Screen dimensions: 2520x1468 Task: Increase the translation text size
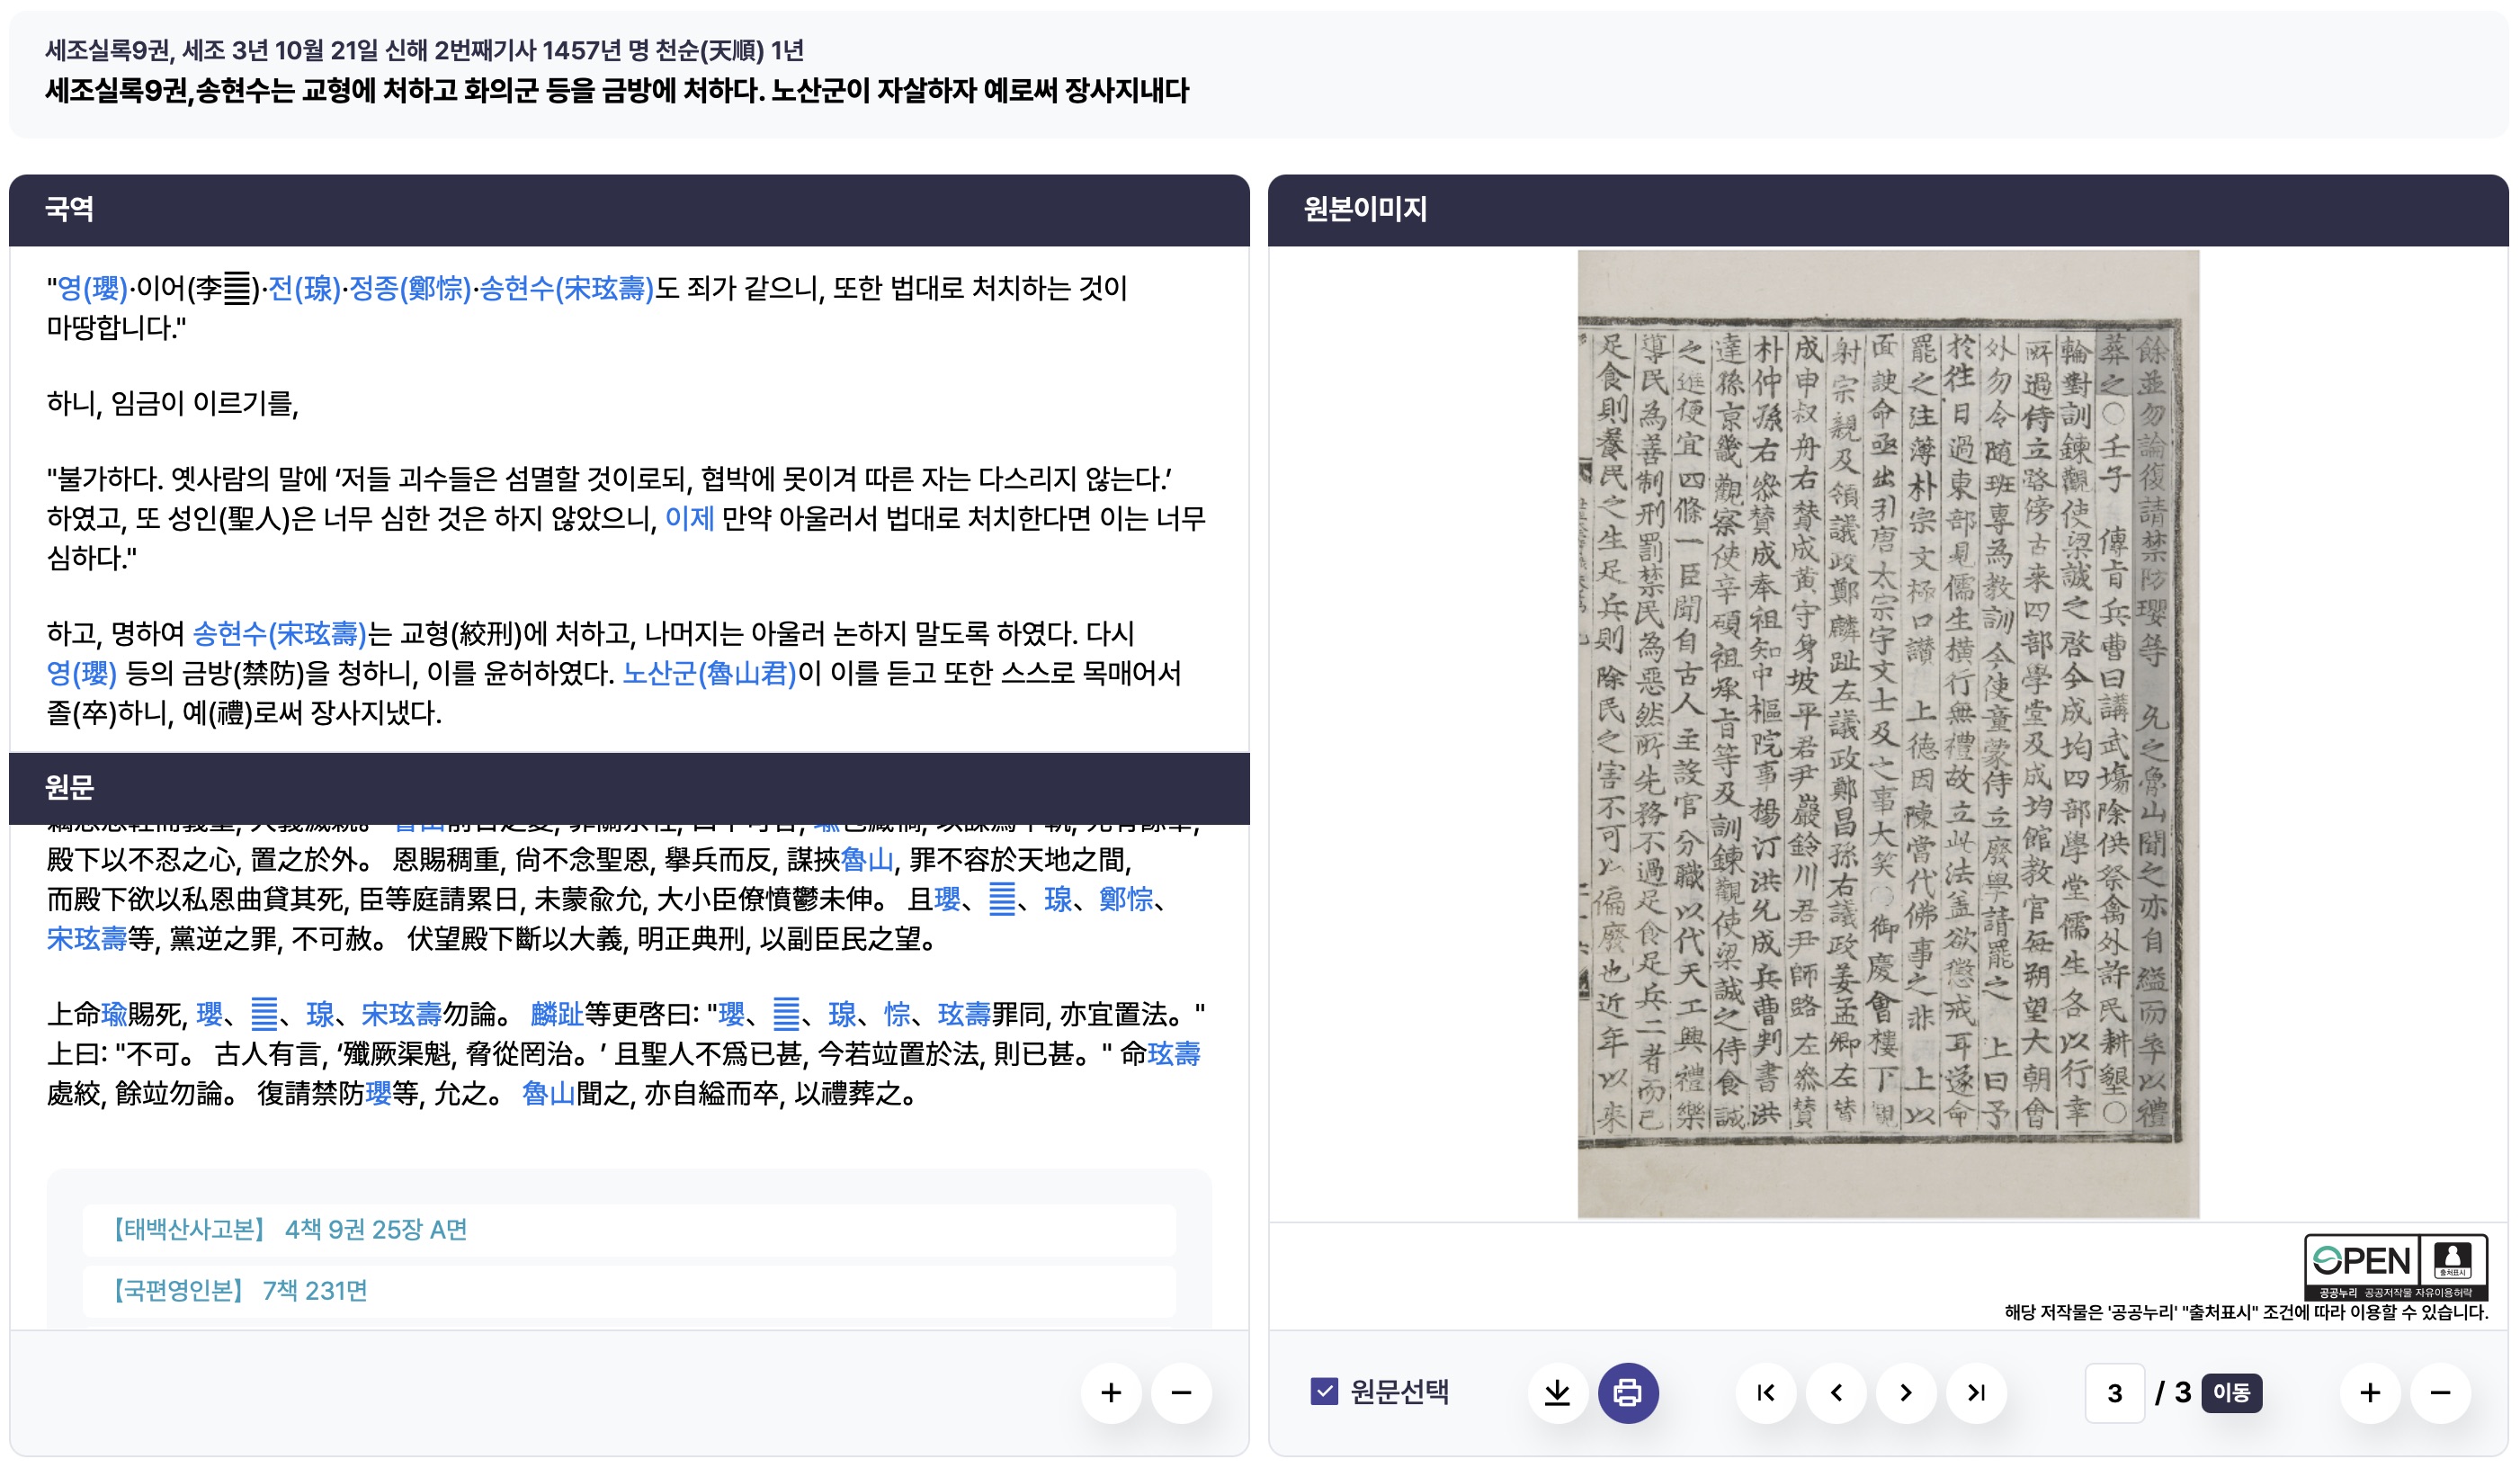click(x=1110, y=1392)
